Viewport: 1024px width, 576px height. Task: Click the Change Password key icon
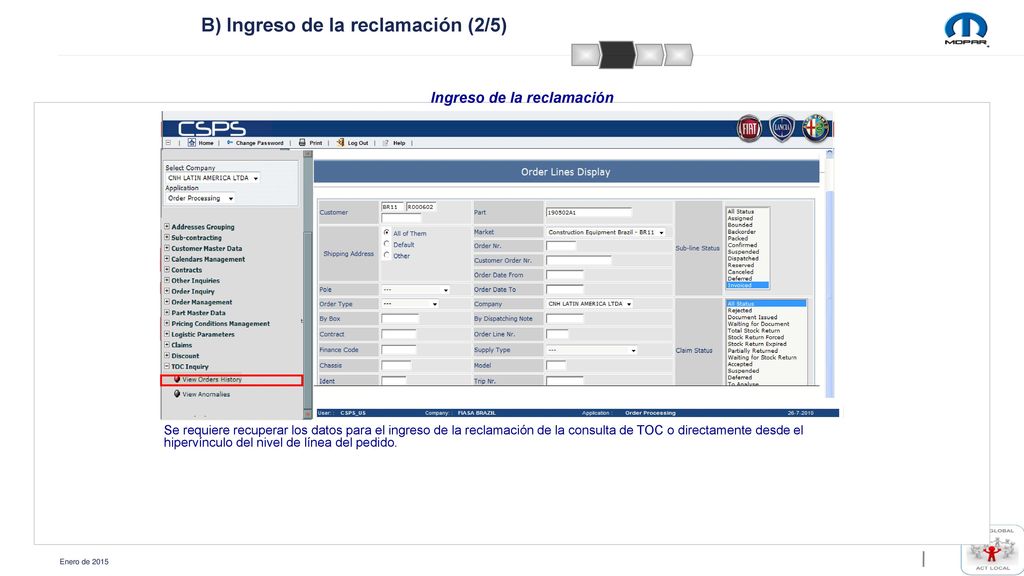(x=230, y=142)
